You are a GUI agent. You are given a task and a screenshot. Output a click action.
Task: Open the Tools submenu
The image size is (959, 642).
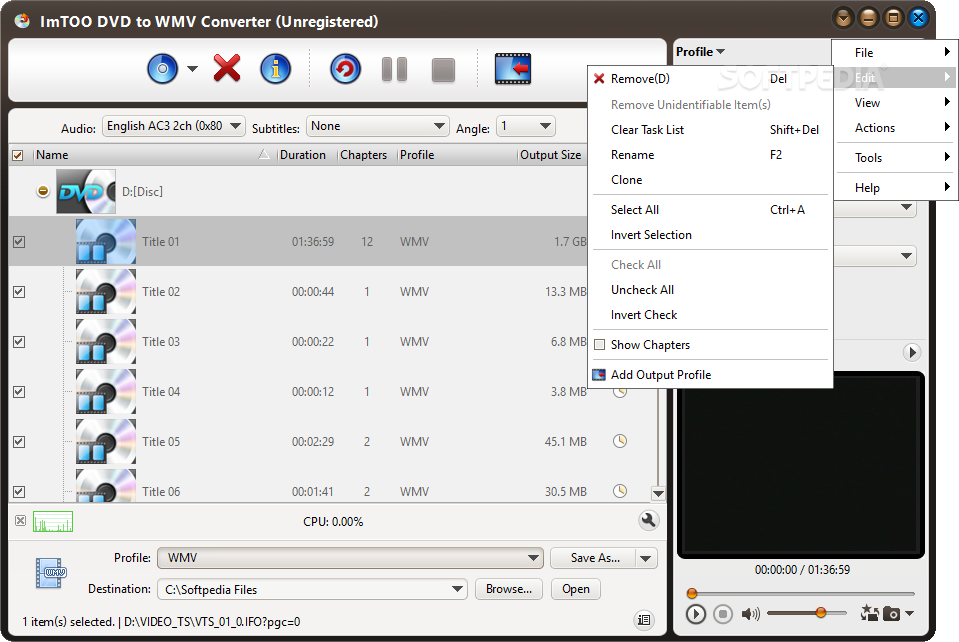click(895, 158)
